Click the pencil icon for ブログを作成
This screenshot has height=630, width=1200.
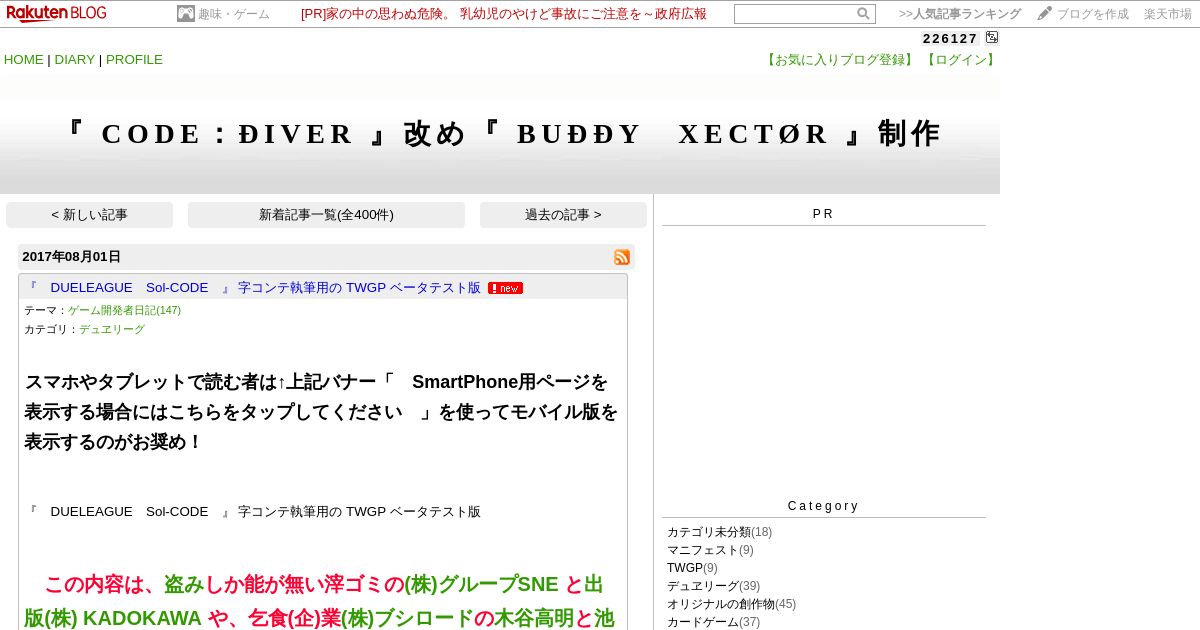1045,13
